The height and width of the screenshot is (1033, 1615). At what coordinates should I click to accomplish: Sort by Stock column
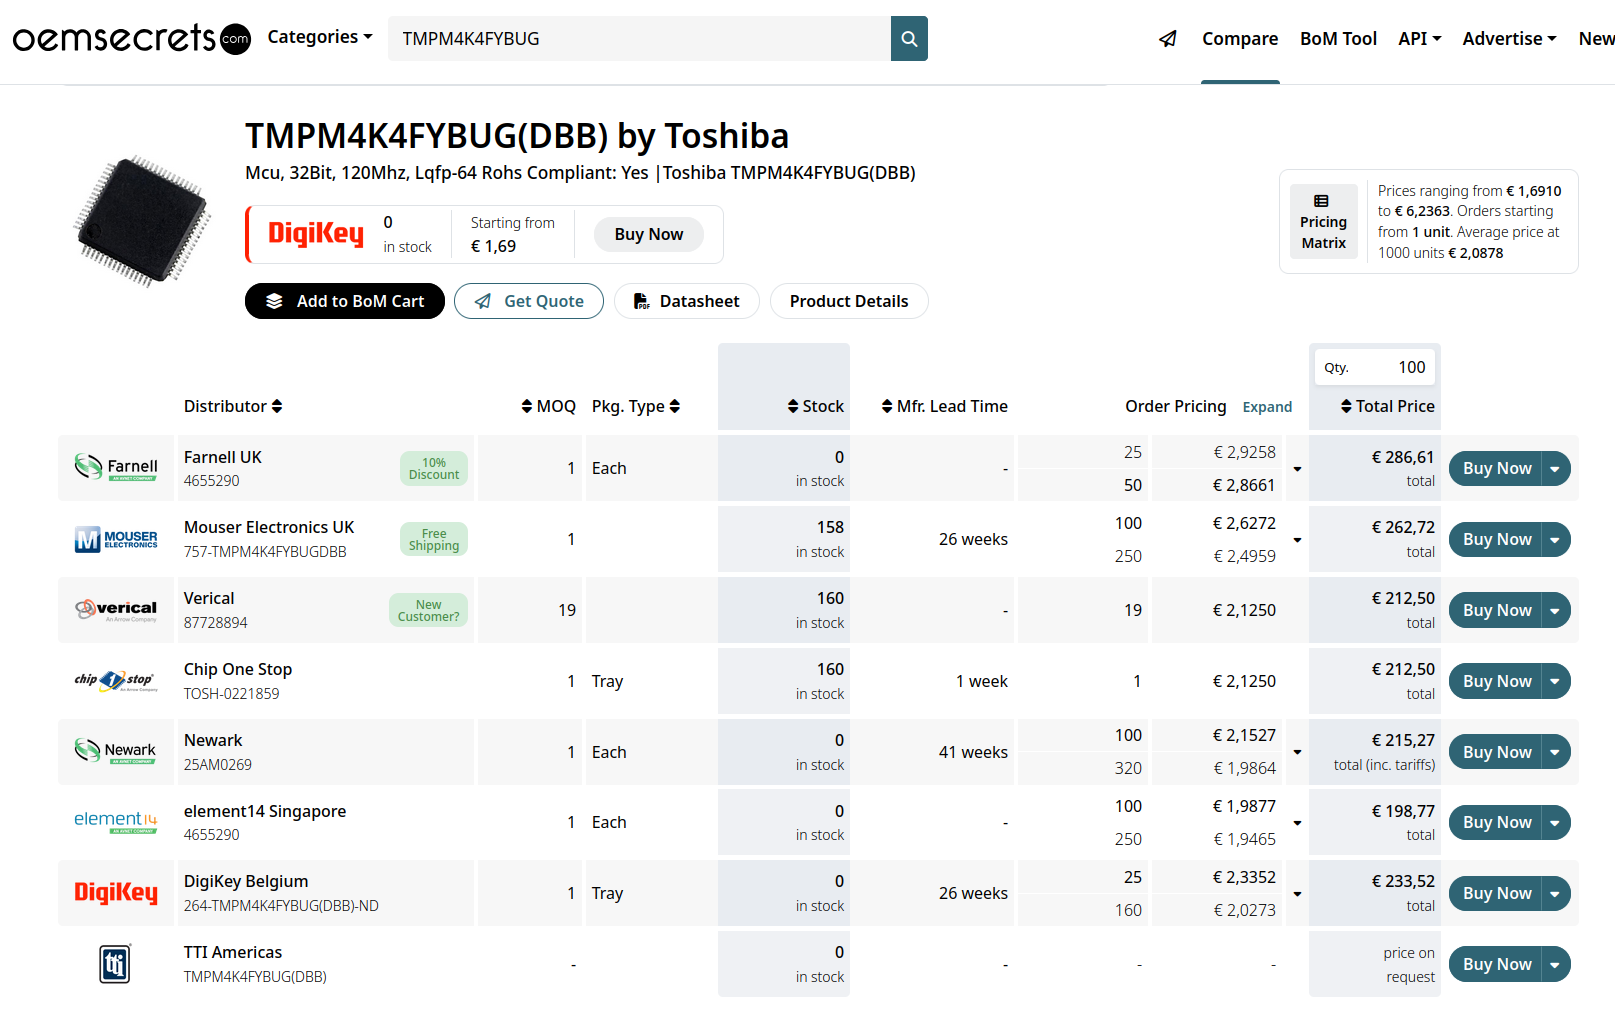tap(816, 406)
